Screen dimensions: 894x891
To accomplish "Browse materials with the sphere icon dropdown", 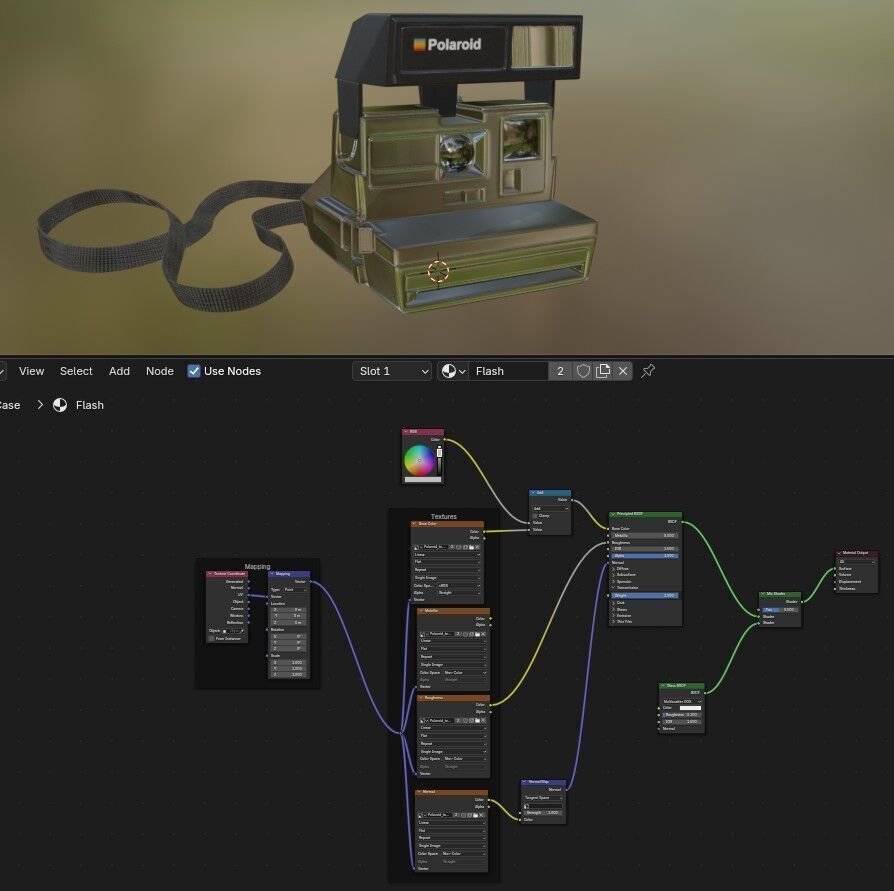I will [453, 371].
